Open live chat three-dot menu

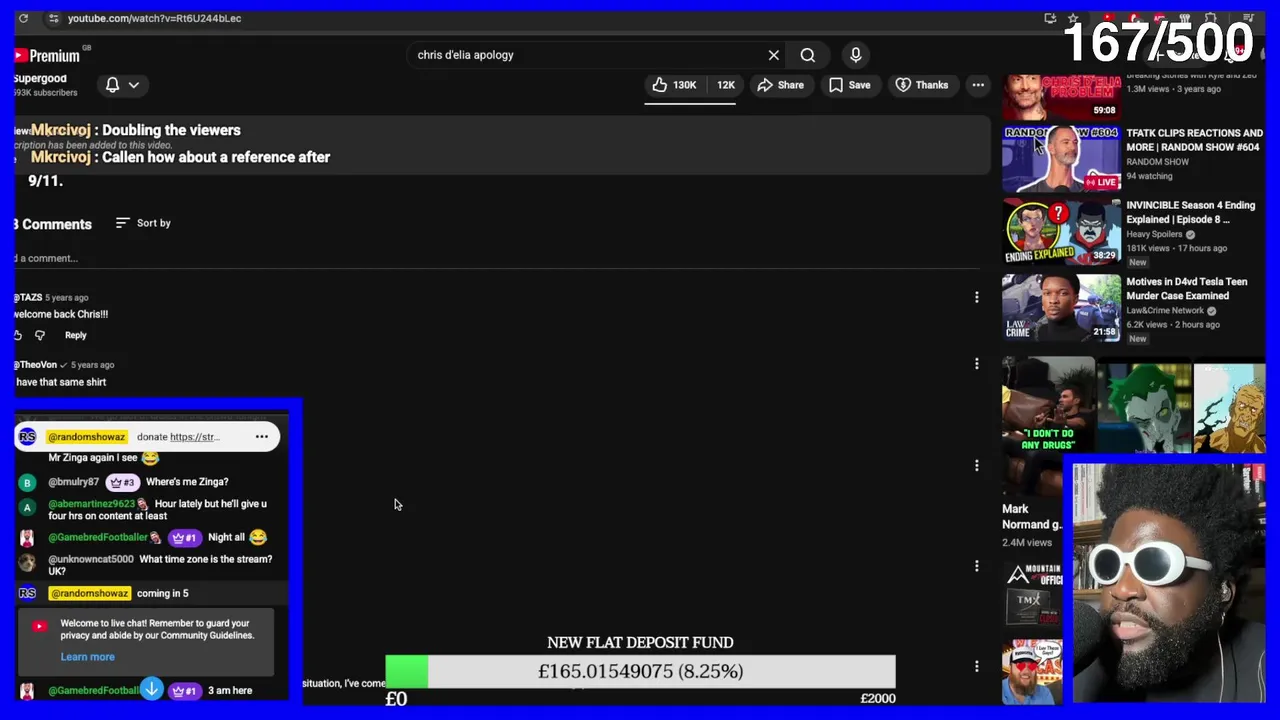(x=261, y=436)
